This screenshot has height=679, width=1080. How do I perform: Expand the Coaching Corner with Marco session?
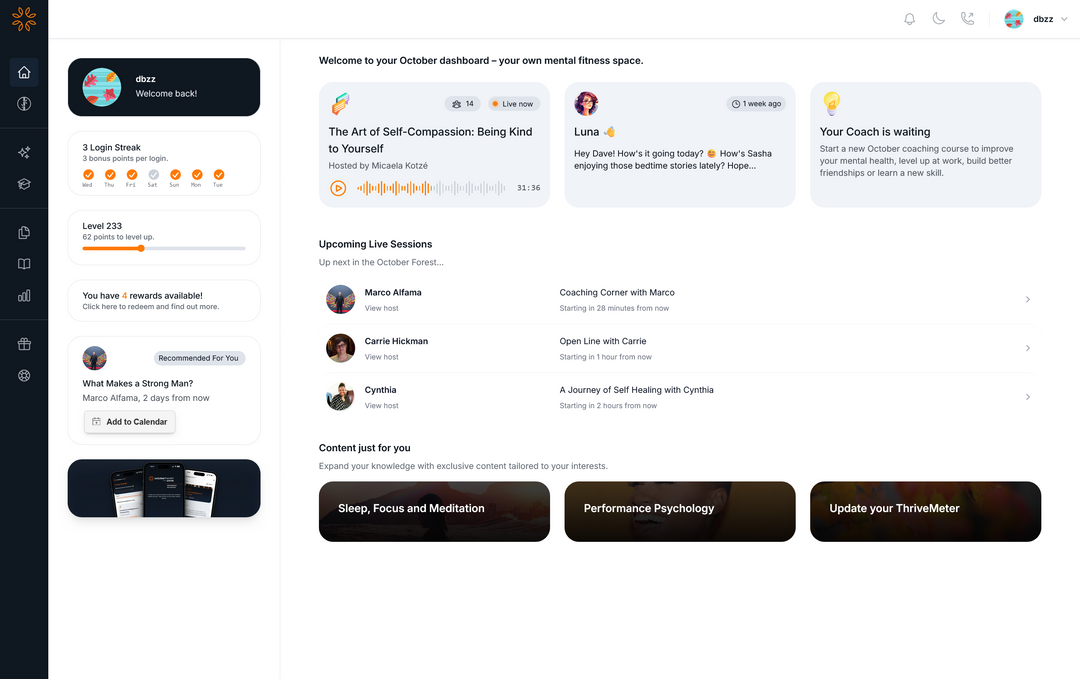pyautogui.click(x=1028, y=300)
